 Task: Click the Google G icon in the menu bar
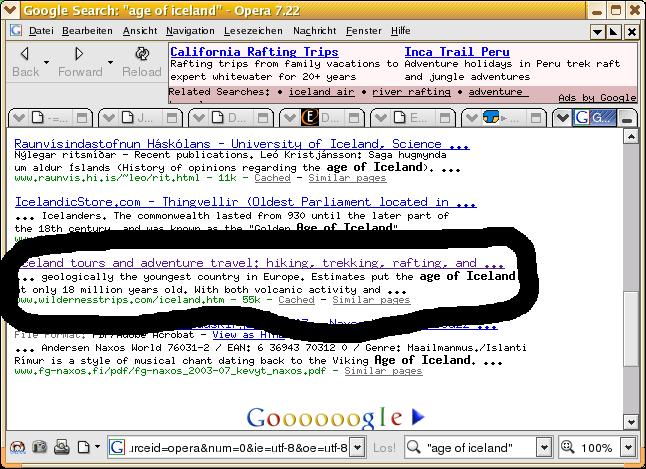click(x=16, y=30)
